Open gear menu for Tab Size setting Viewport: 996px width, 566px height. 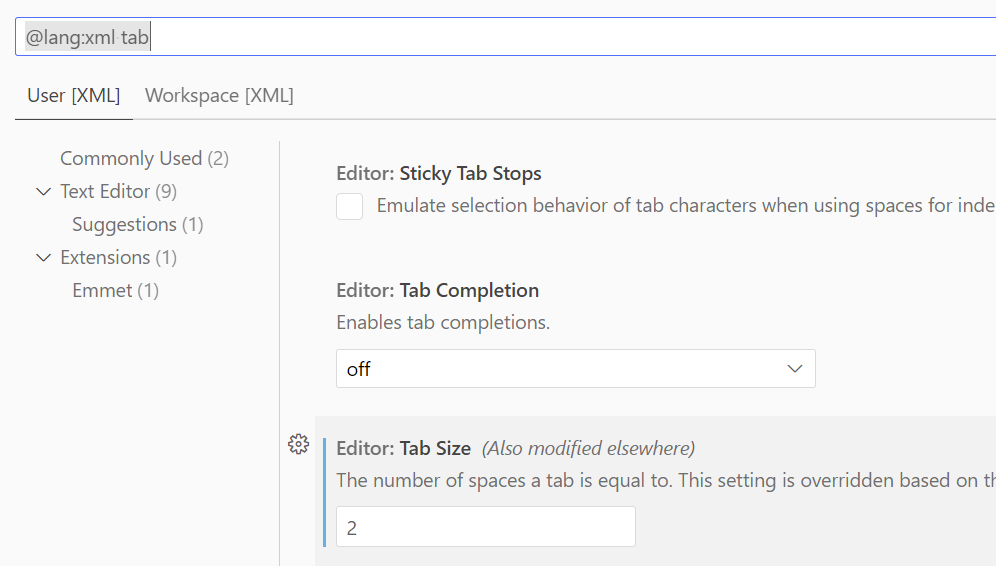click(298, 444)
